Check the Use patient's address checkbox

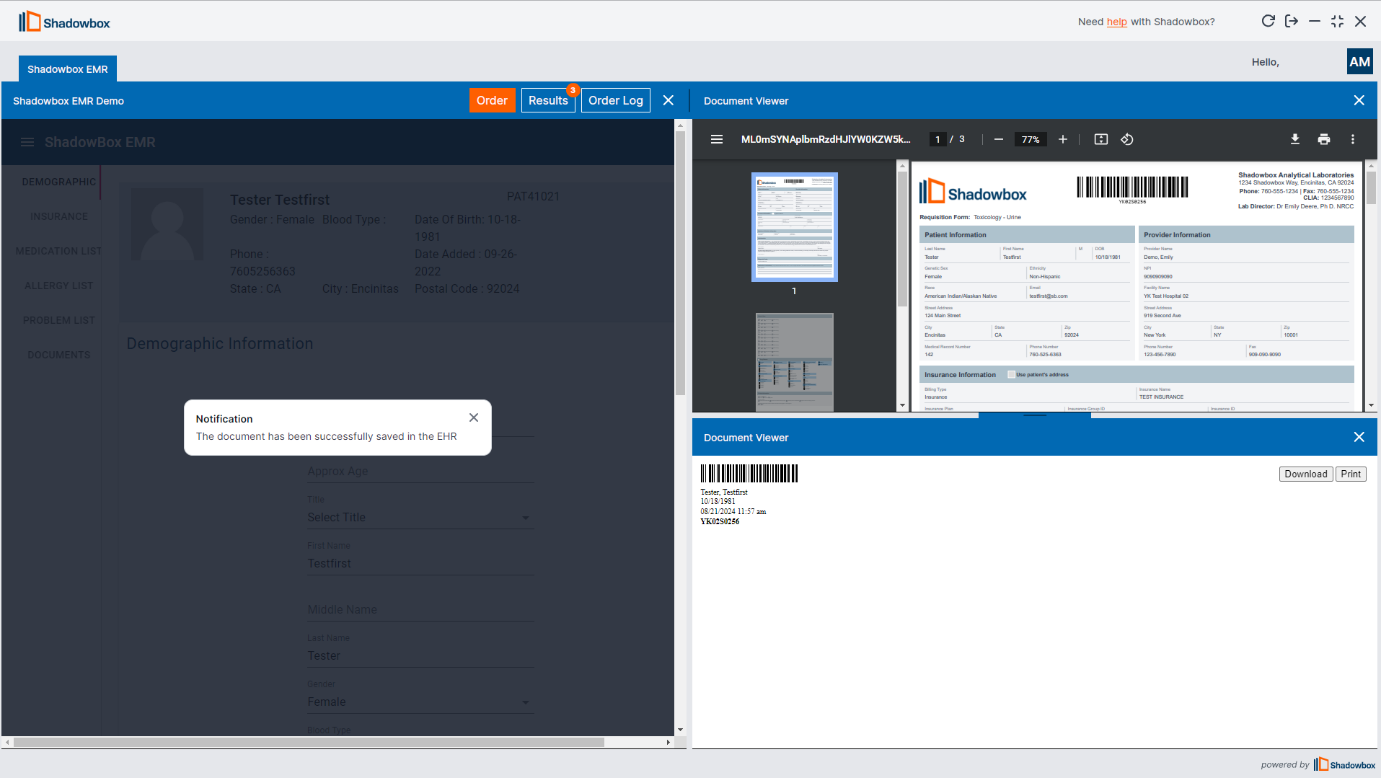[x=1011, y=374]
